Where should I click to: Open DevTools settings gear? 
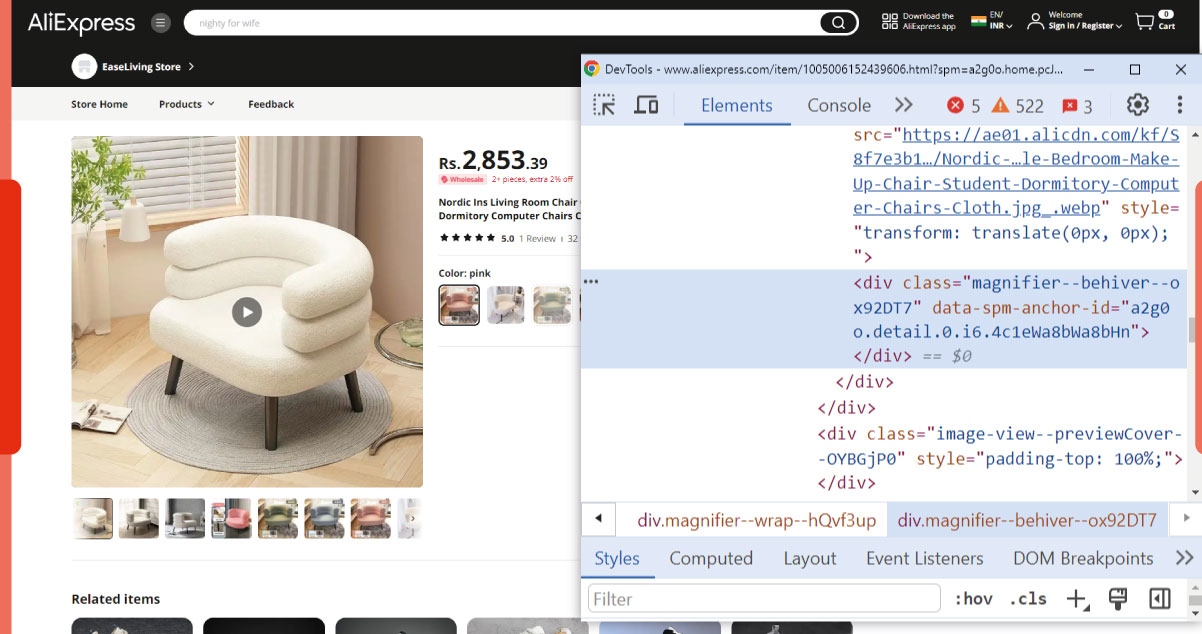pyautogui.click(x=1137, y=104)
